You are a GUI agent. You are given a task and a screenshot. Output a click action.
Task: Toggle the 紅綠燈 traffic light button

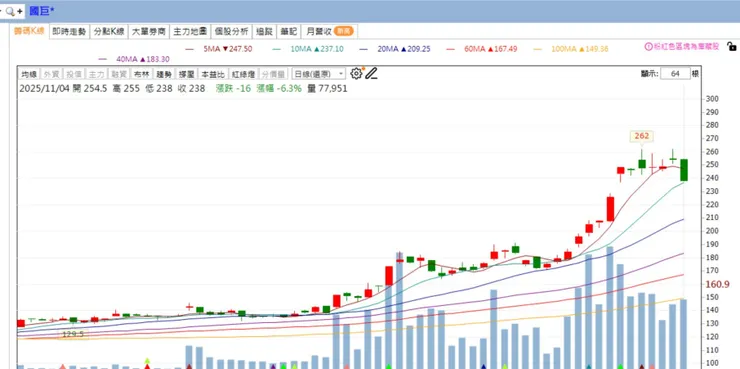point(243,74)
